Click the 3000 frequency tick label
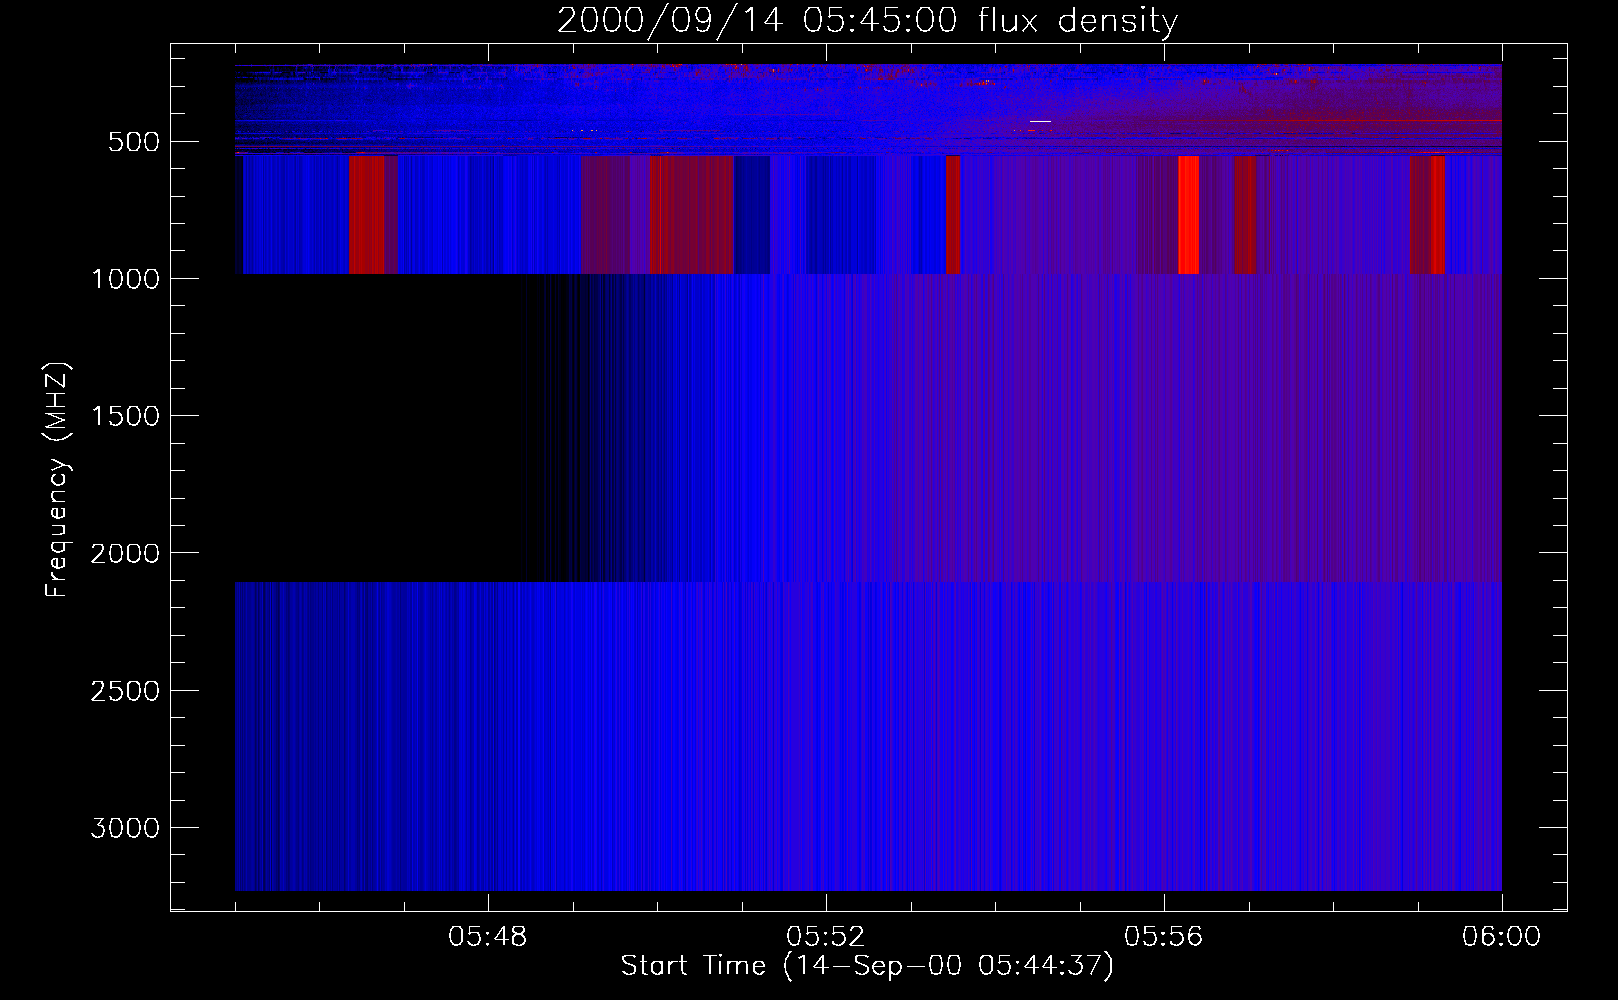 pyautogui.click(x=125, y=828)
